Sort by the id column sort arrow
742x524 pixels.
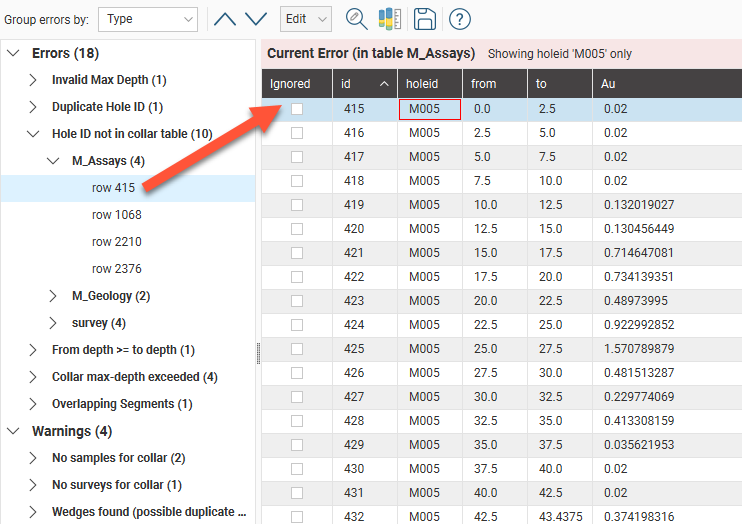click(x=385, y=84)
